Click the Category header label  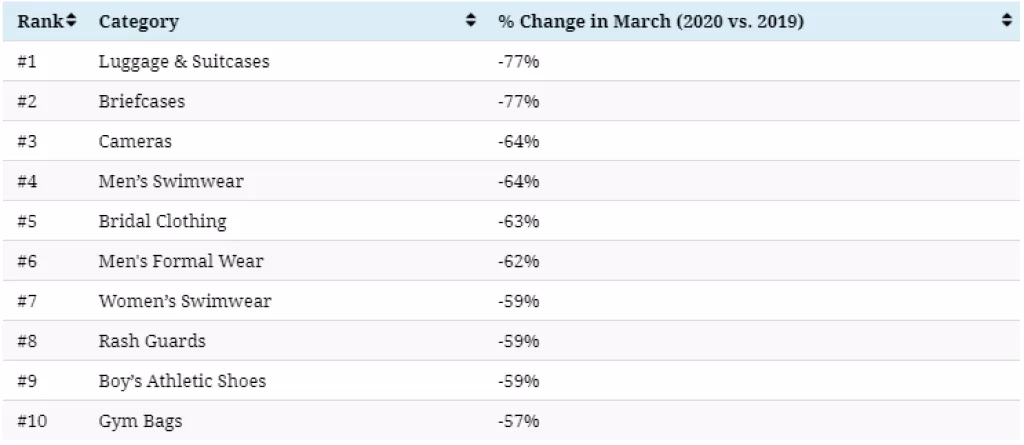pyautogui.click(x=138, y=21)
